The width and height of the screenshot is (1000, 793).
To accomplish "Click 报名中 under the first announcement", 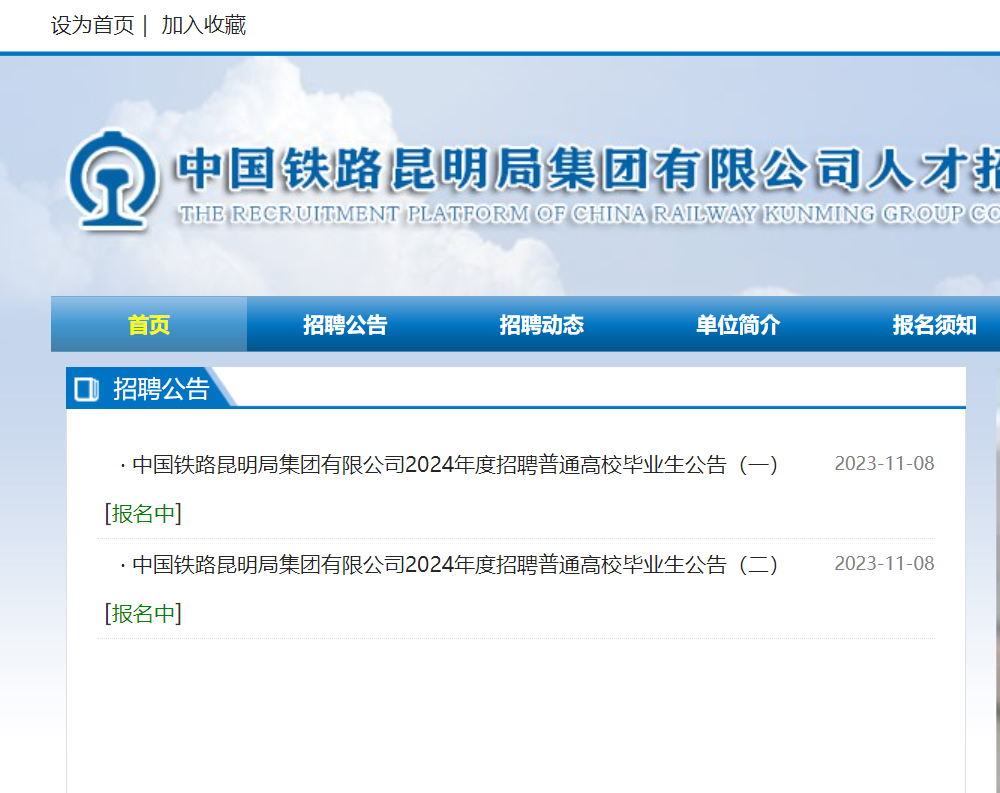I will [142, 513].
